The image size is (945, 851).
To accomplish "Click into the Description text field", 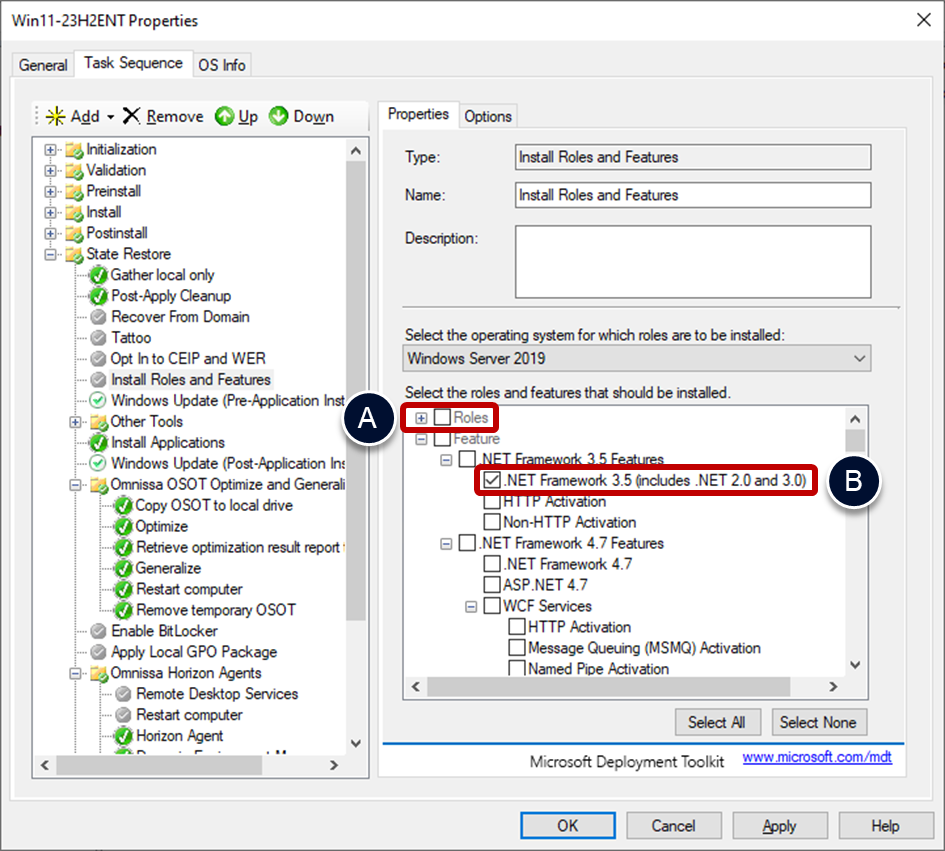I will click(692, 262).
